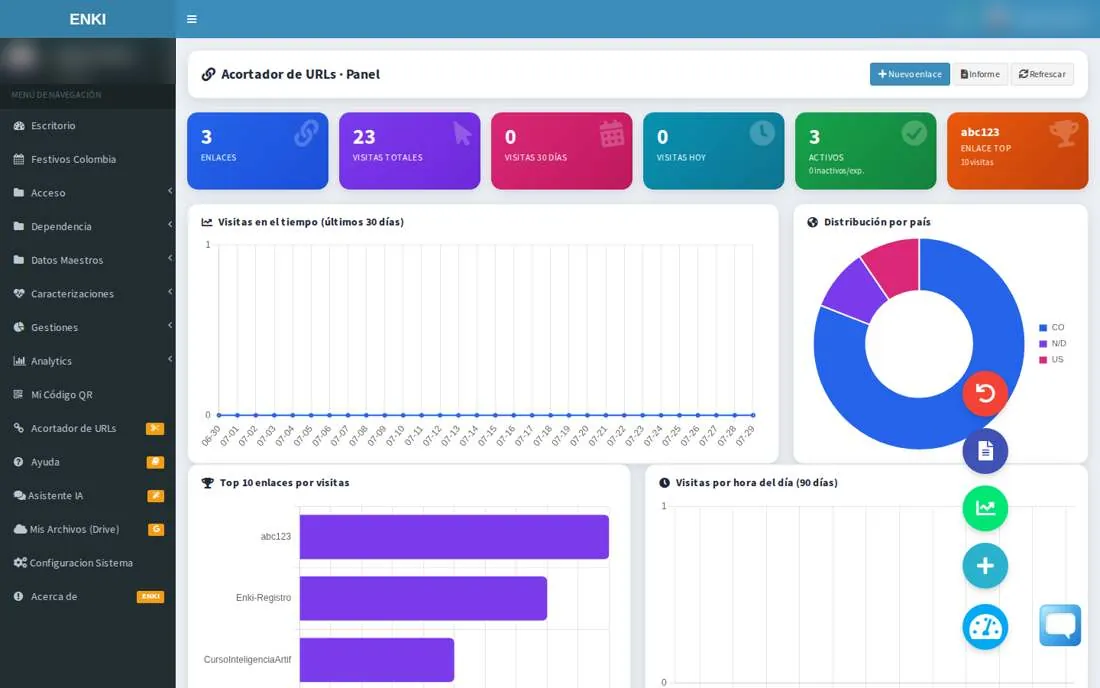Click the Acceso folder icon
This screenshot has width=1100, height=688.
click(19, 192)
